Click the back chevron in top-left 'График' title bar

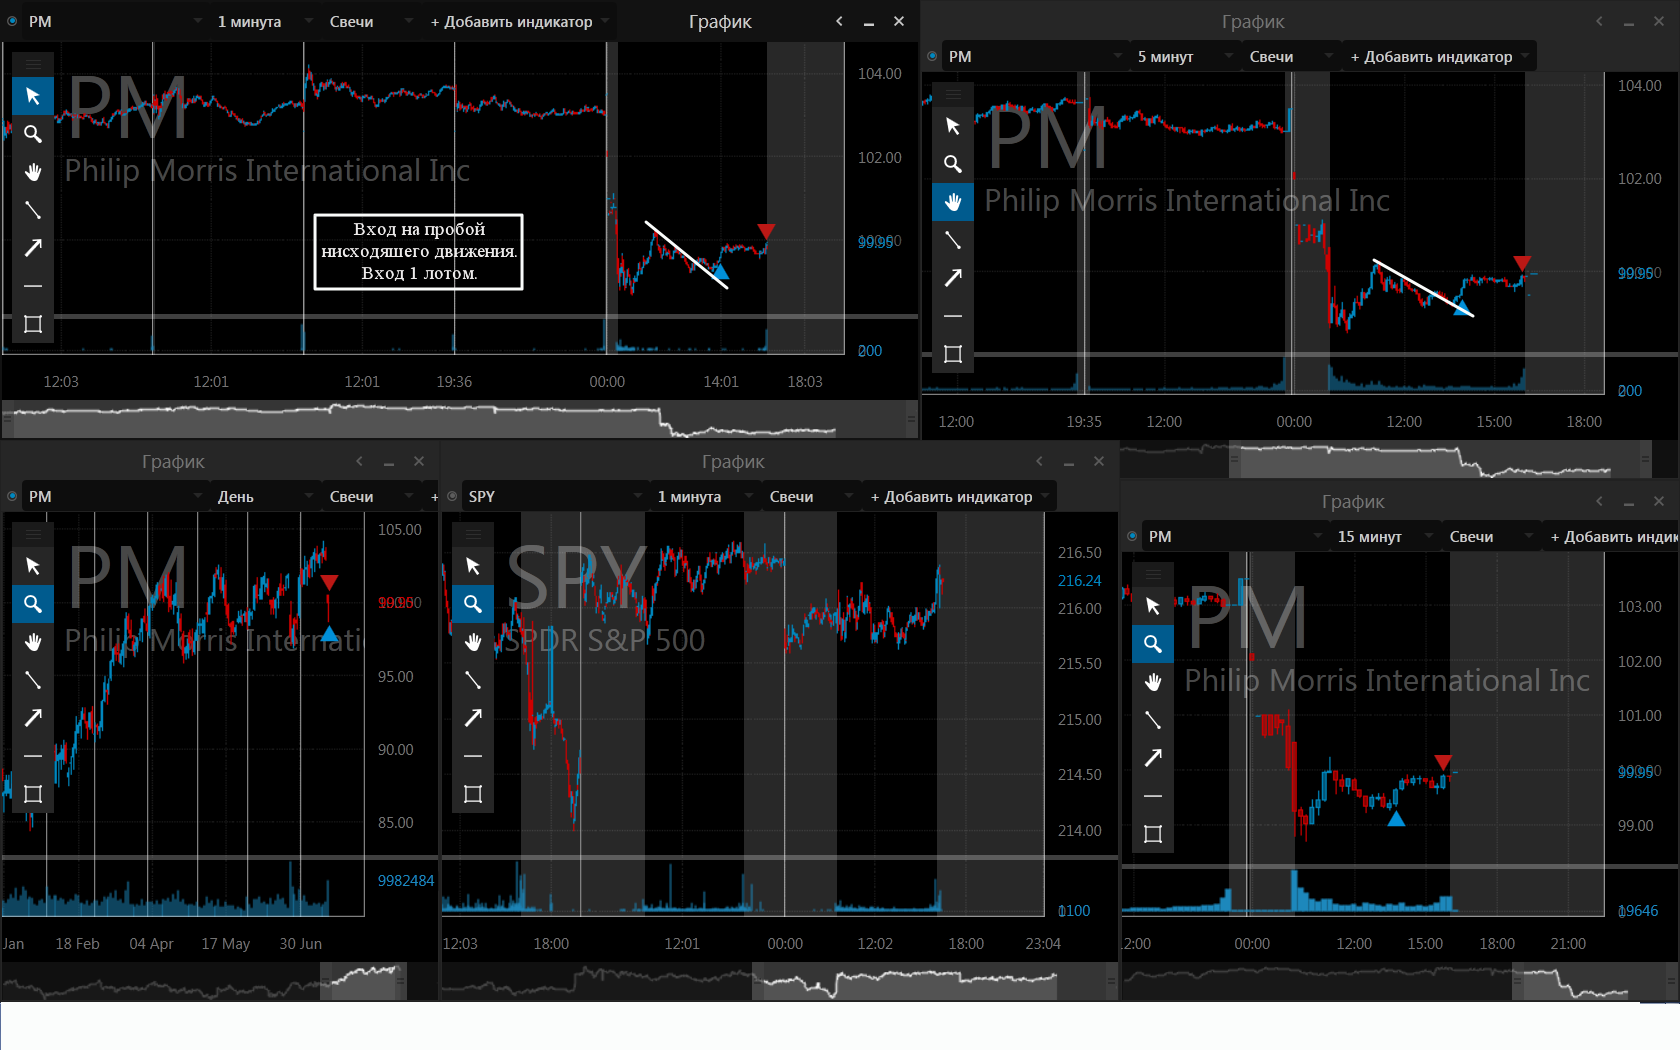click(839, 21)
